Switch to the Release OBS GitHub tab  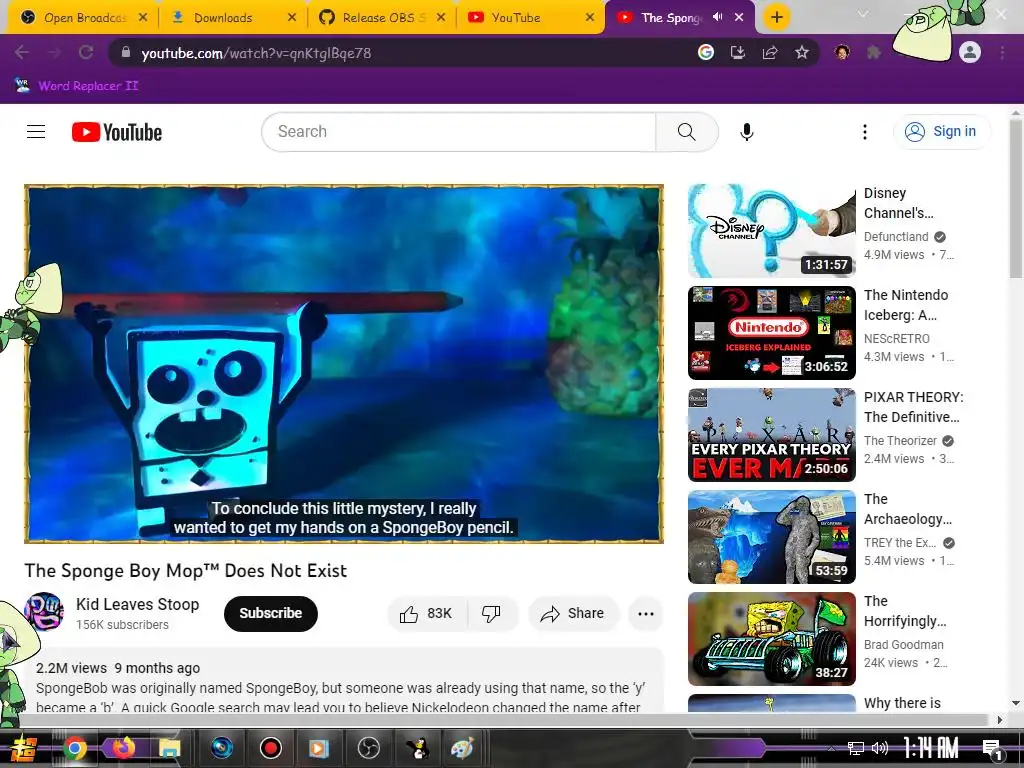[382, 17]
